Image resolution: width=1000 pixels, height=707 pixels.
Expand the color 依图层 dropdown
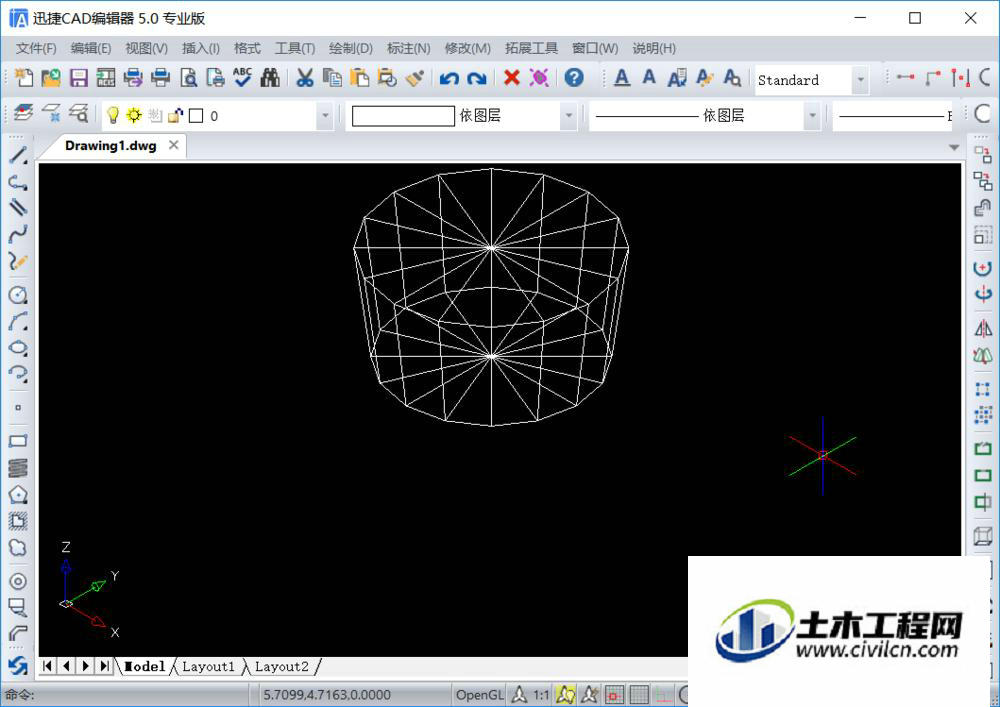point(568,116)
